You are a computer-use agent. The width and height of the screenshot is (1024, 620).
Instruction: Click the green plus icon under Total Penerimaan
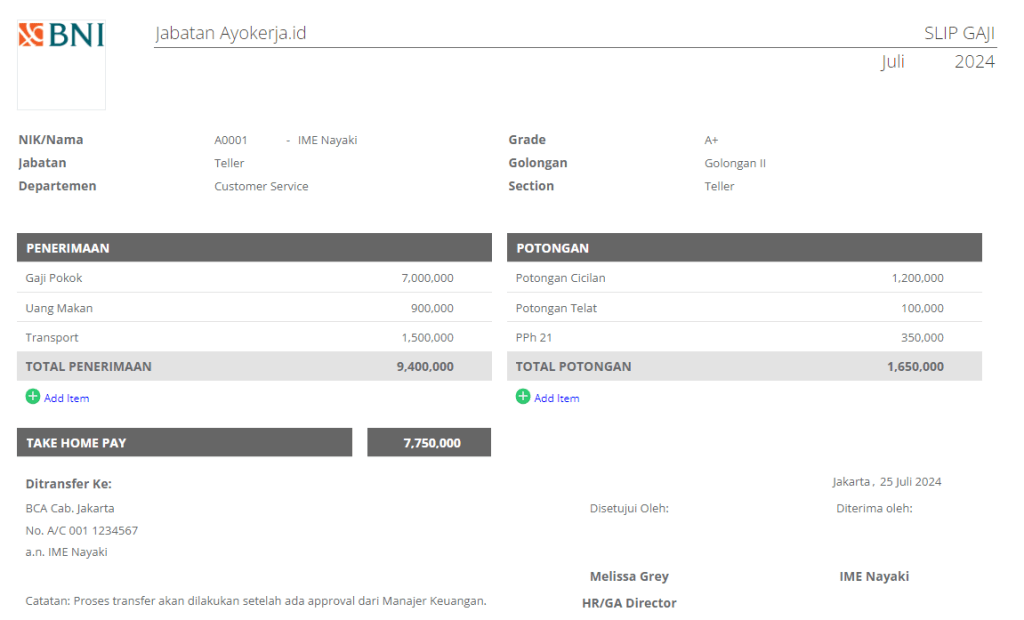coord(33,397)
